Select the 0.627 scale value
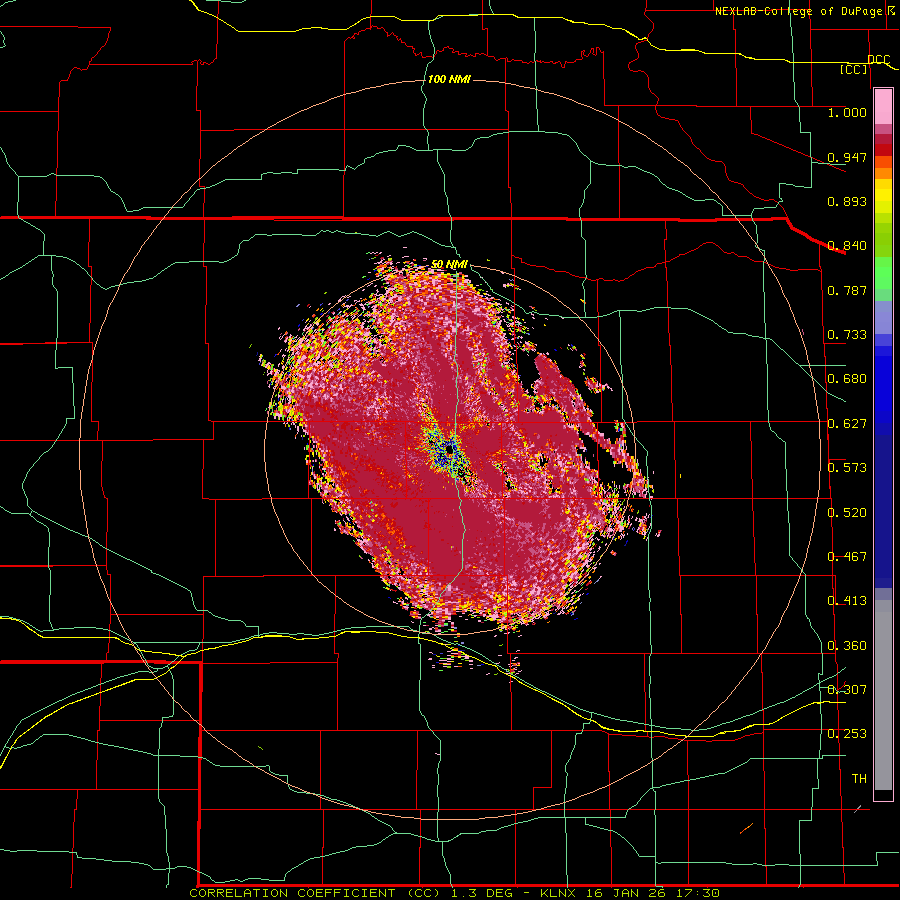The image size is (900, 900). [x=847, y=424]
